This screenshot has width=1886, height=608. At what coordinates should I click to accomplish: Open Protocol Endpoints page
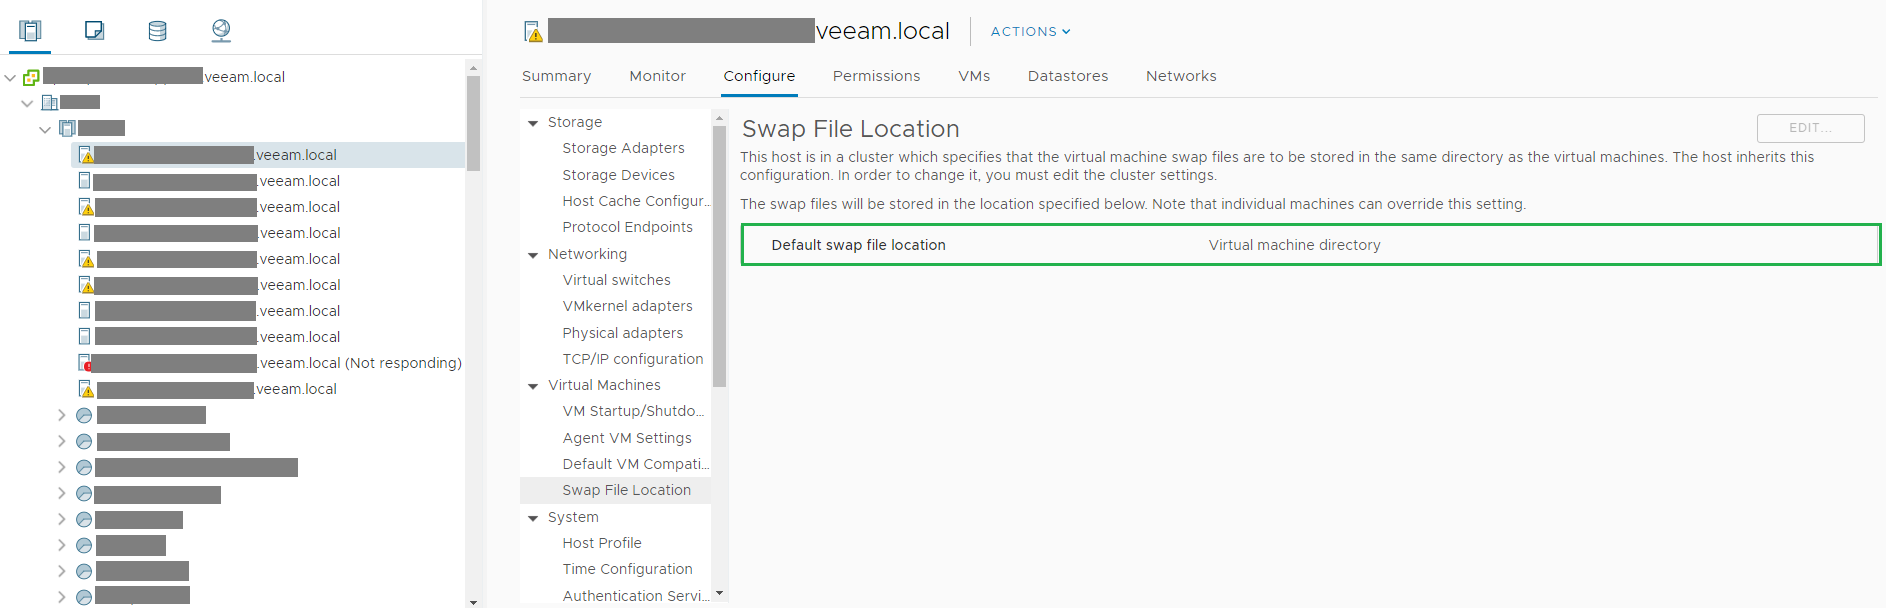pos(627,227)
